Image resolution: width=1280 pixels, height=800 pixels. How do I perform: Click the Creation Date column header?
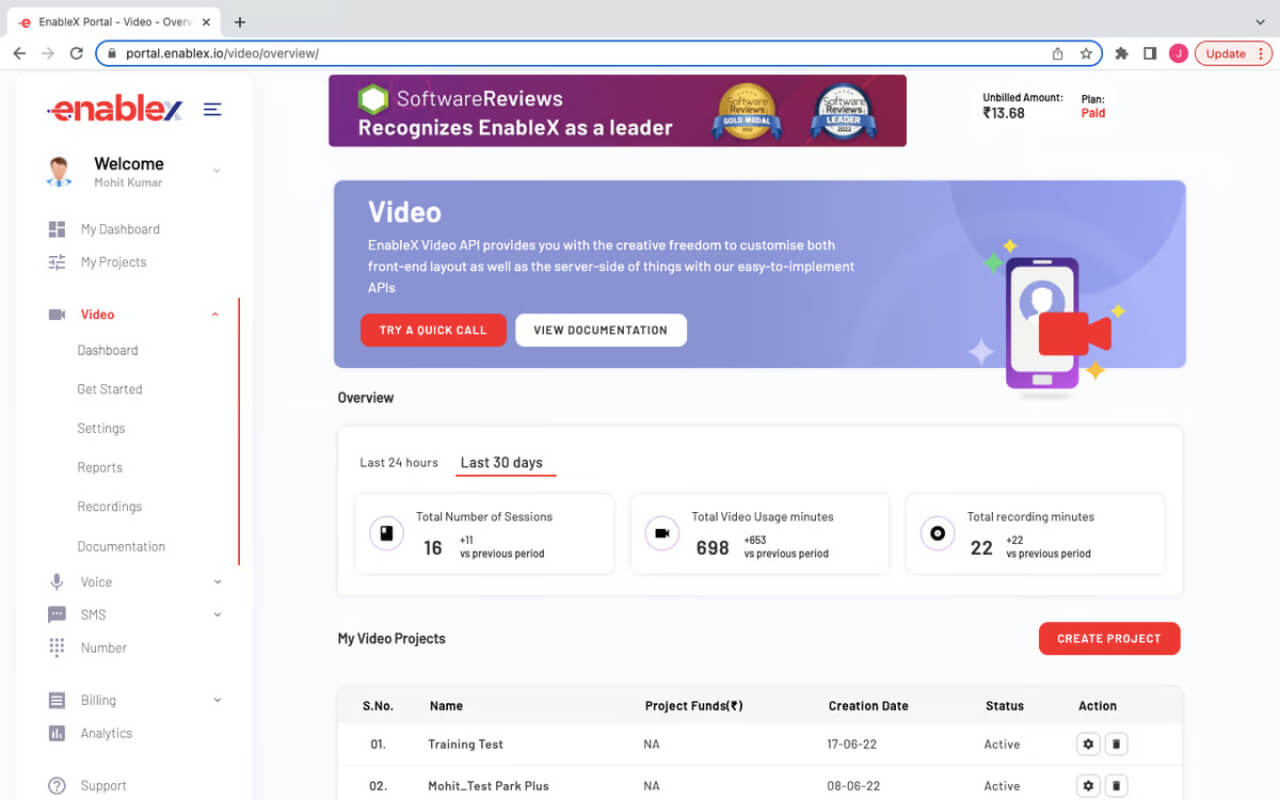868,706
